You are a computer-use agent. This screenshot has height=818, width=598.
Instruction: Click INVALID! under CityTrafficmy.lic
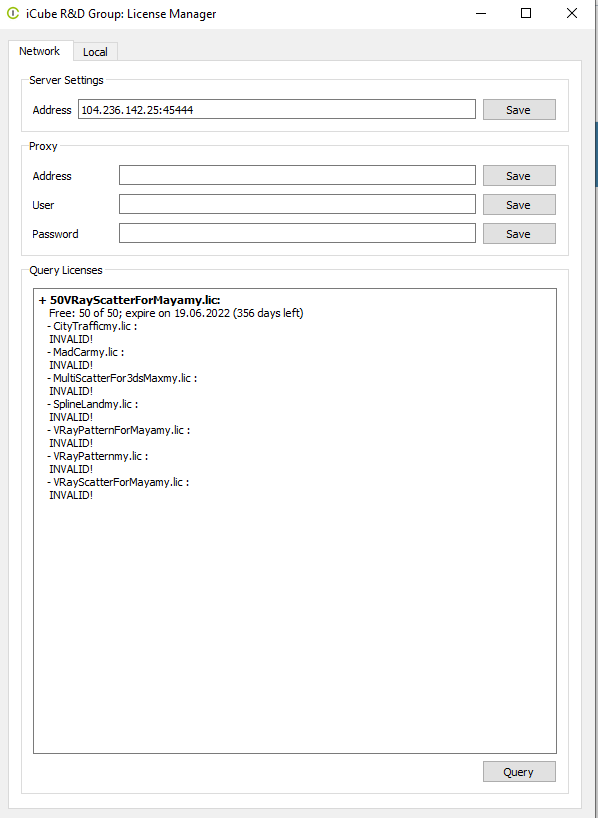point(71,339)
